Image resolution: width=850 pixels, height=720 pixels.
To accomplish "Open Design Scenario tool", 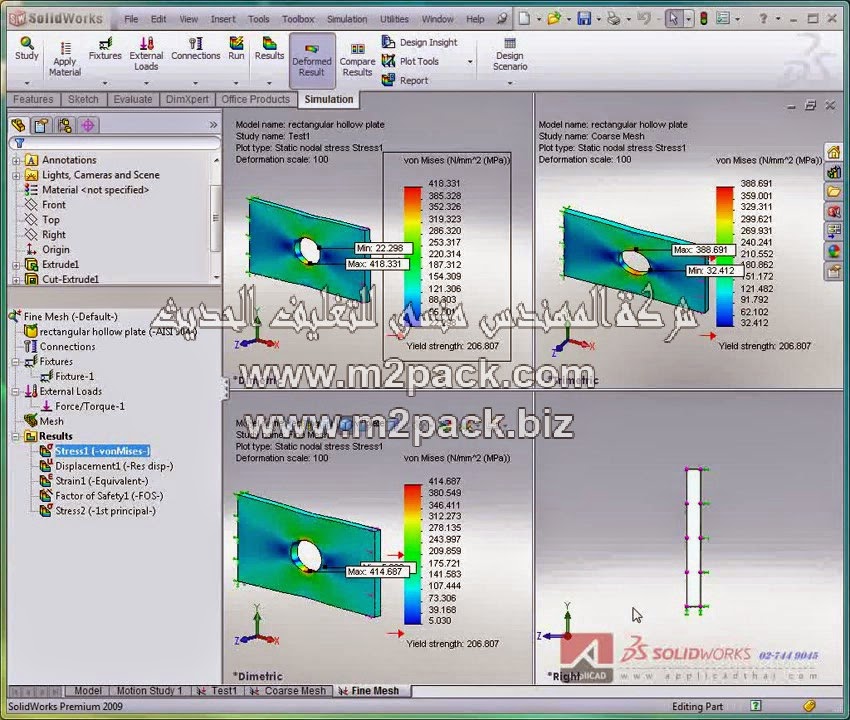I will [510, 54].
